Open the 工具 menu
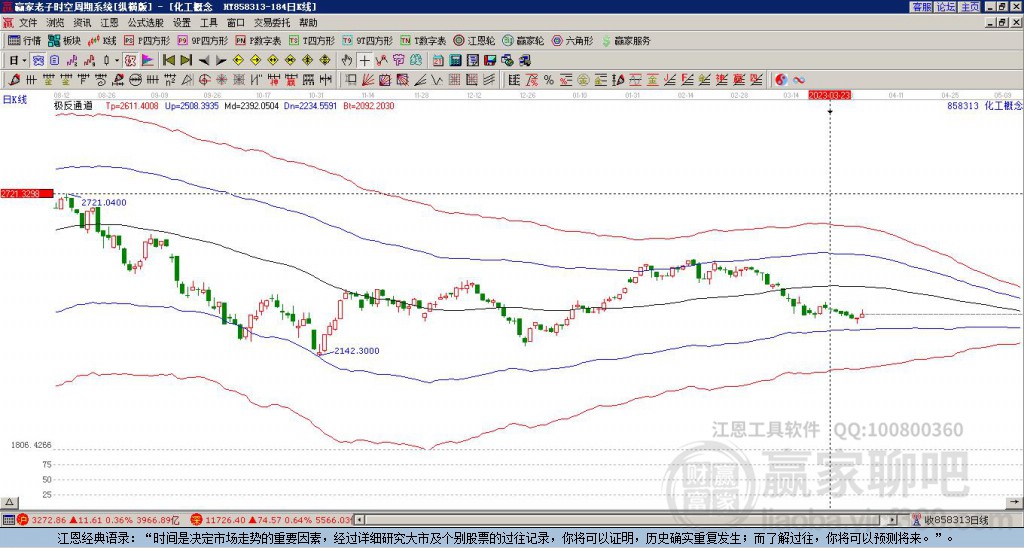This screenshot has width=1024, height=548. (209, 23)
